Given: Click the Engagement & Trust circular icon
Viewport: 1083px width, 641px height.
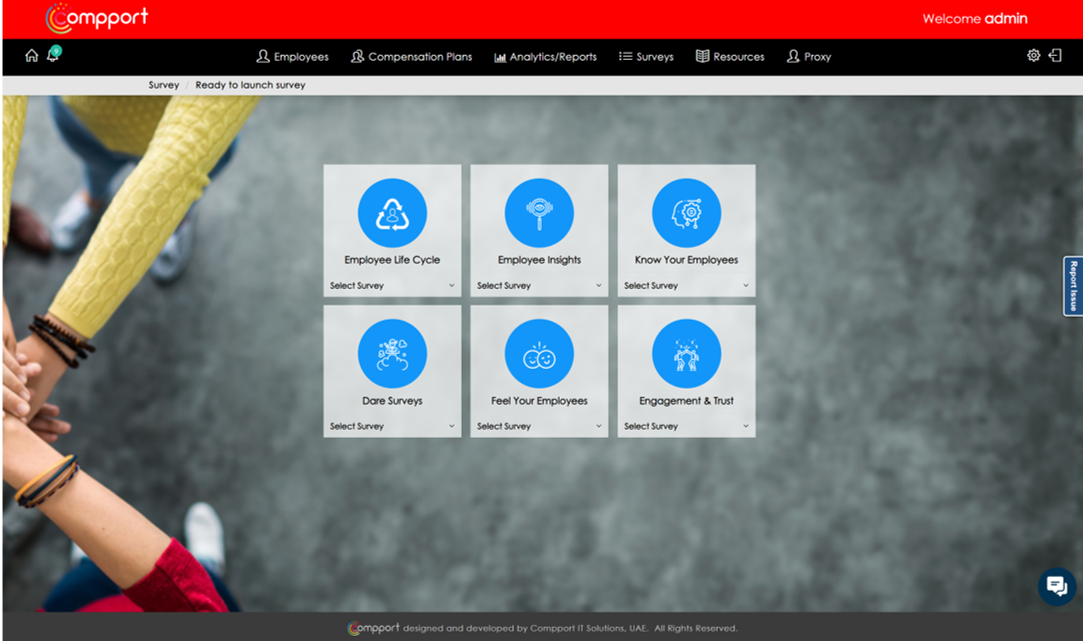Looking at the screenshot, I should click(687, 354).
